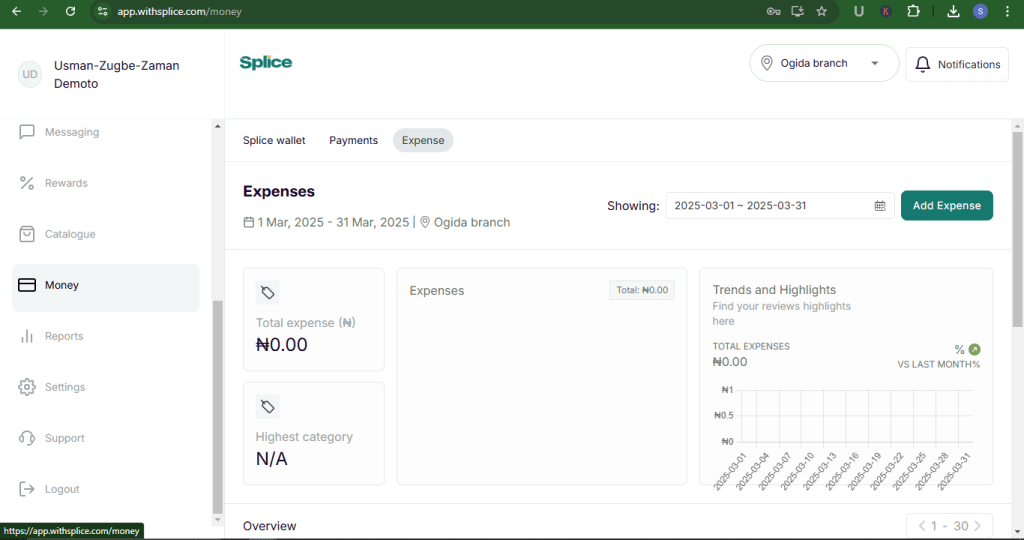Screen dimensions: 1024x540
Task: Click the Trends and Highlights heading
Action: 774,289
